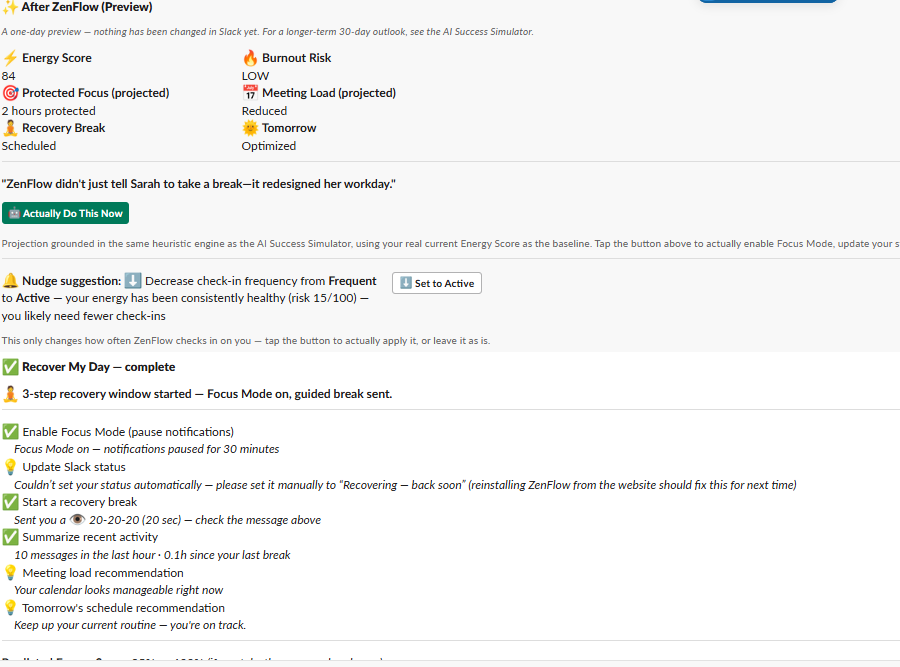Click the 'Projection grounded in the same heuristic' note
The height and width of the screenshot is (667, 900).
450,243
